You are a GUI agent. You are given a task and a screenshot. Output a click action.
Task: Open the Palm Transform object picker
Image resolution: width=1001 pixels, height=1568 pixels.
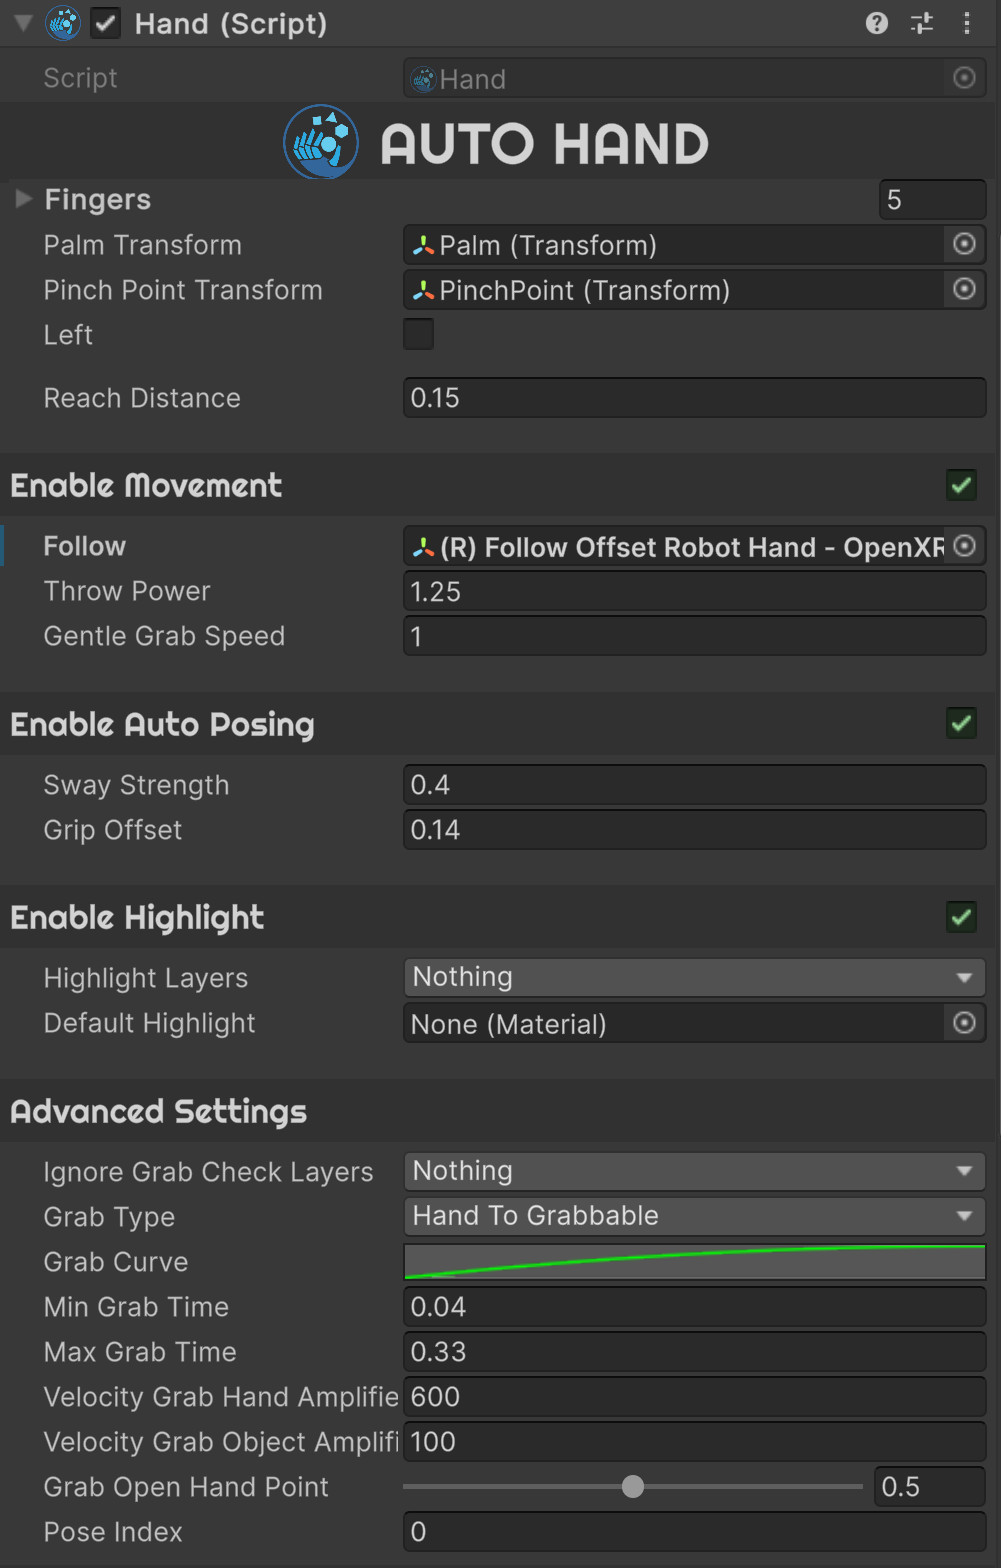(964, 244)
